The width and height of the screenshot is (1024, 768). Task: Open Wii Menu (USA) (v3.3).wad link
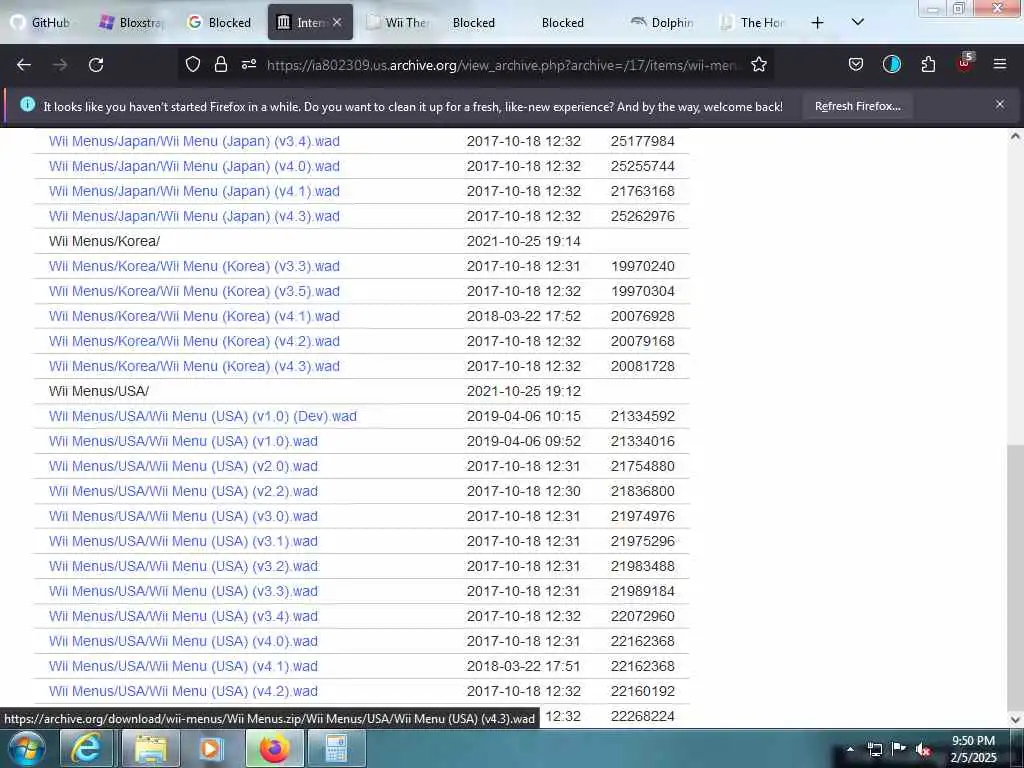coord(183,591)
